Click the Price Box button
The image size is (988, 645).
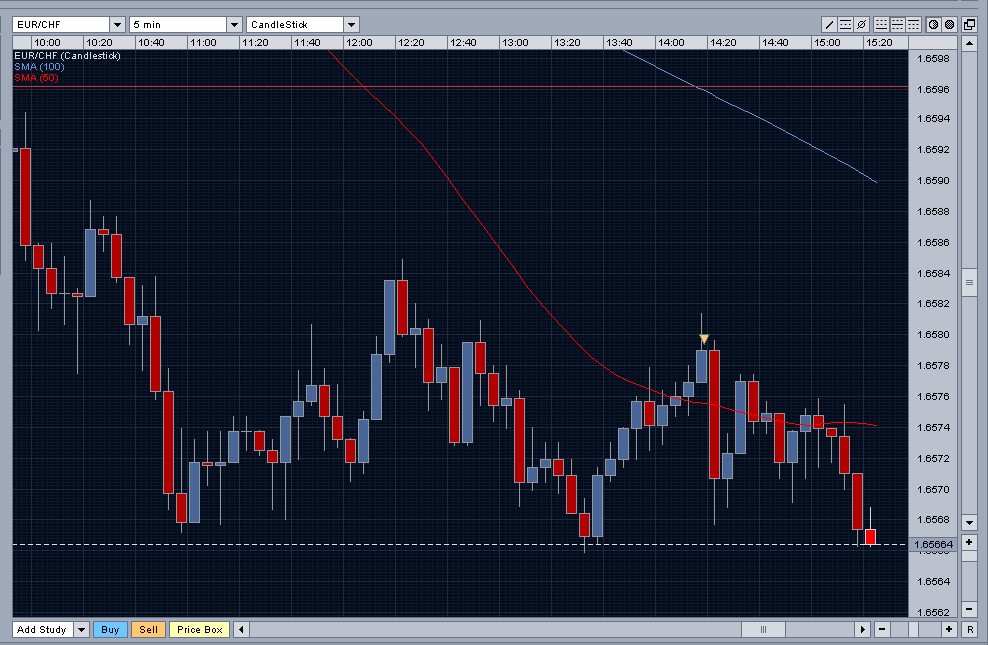[200, 629]
